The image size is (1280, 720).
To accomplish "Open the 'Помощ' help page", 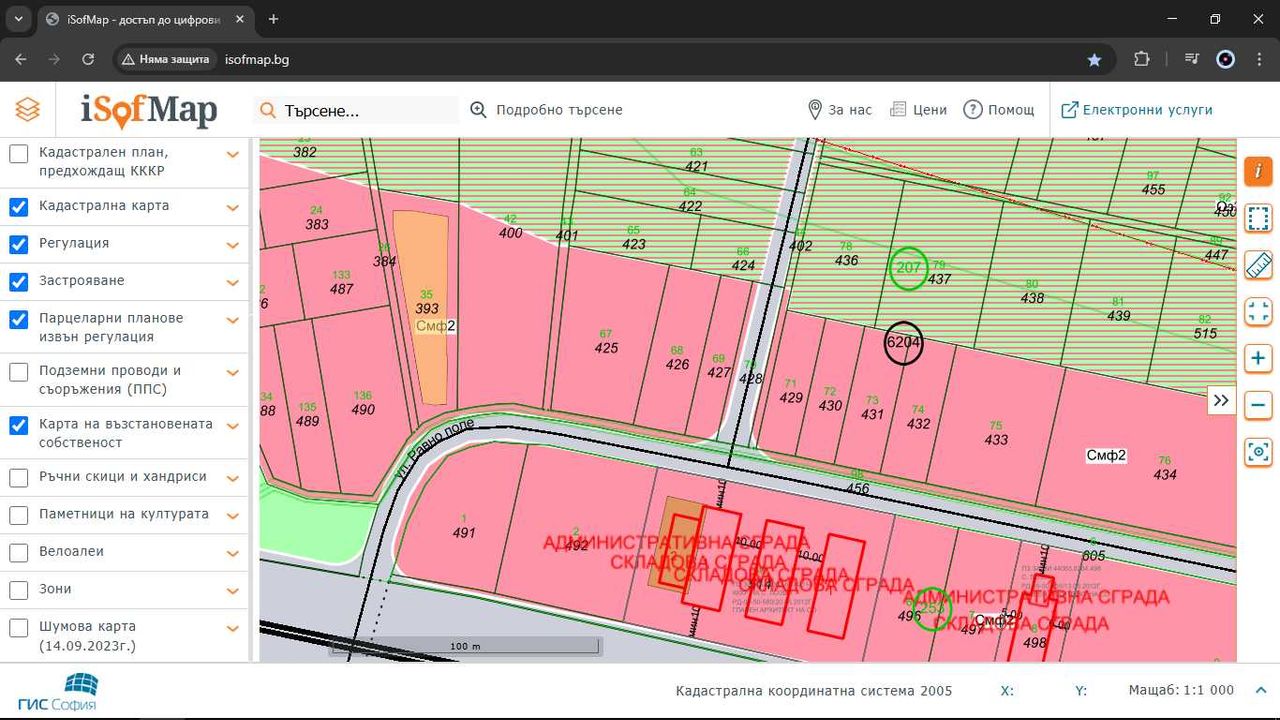I will point(999,110).
